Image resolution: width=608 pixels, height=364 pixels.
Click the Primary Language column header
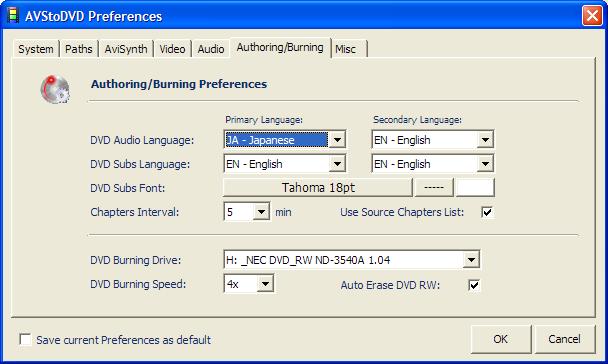point(264,120)
